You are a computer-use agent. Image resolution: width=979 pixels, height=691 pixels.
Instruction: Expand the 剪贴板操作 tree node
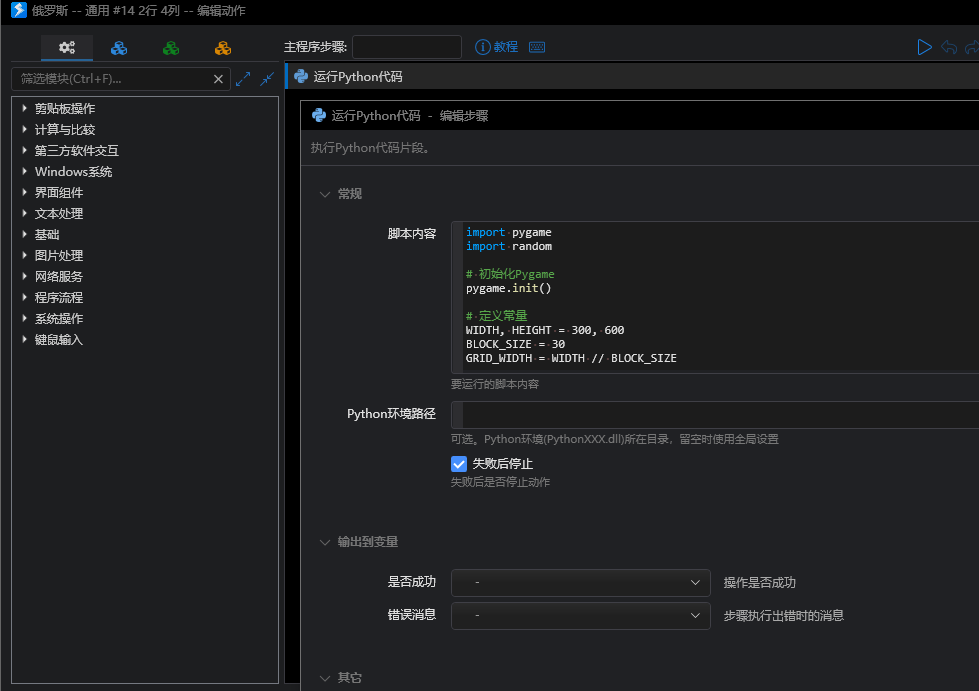[x=24, y=108]
